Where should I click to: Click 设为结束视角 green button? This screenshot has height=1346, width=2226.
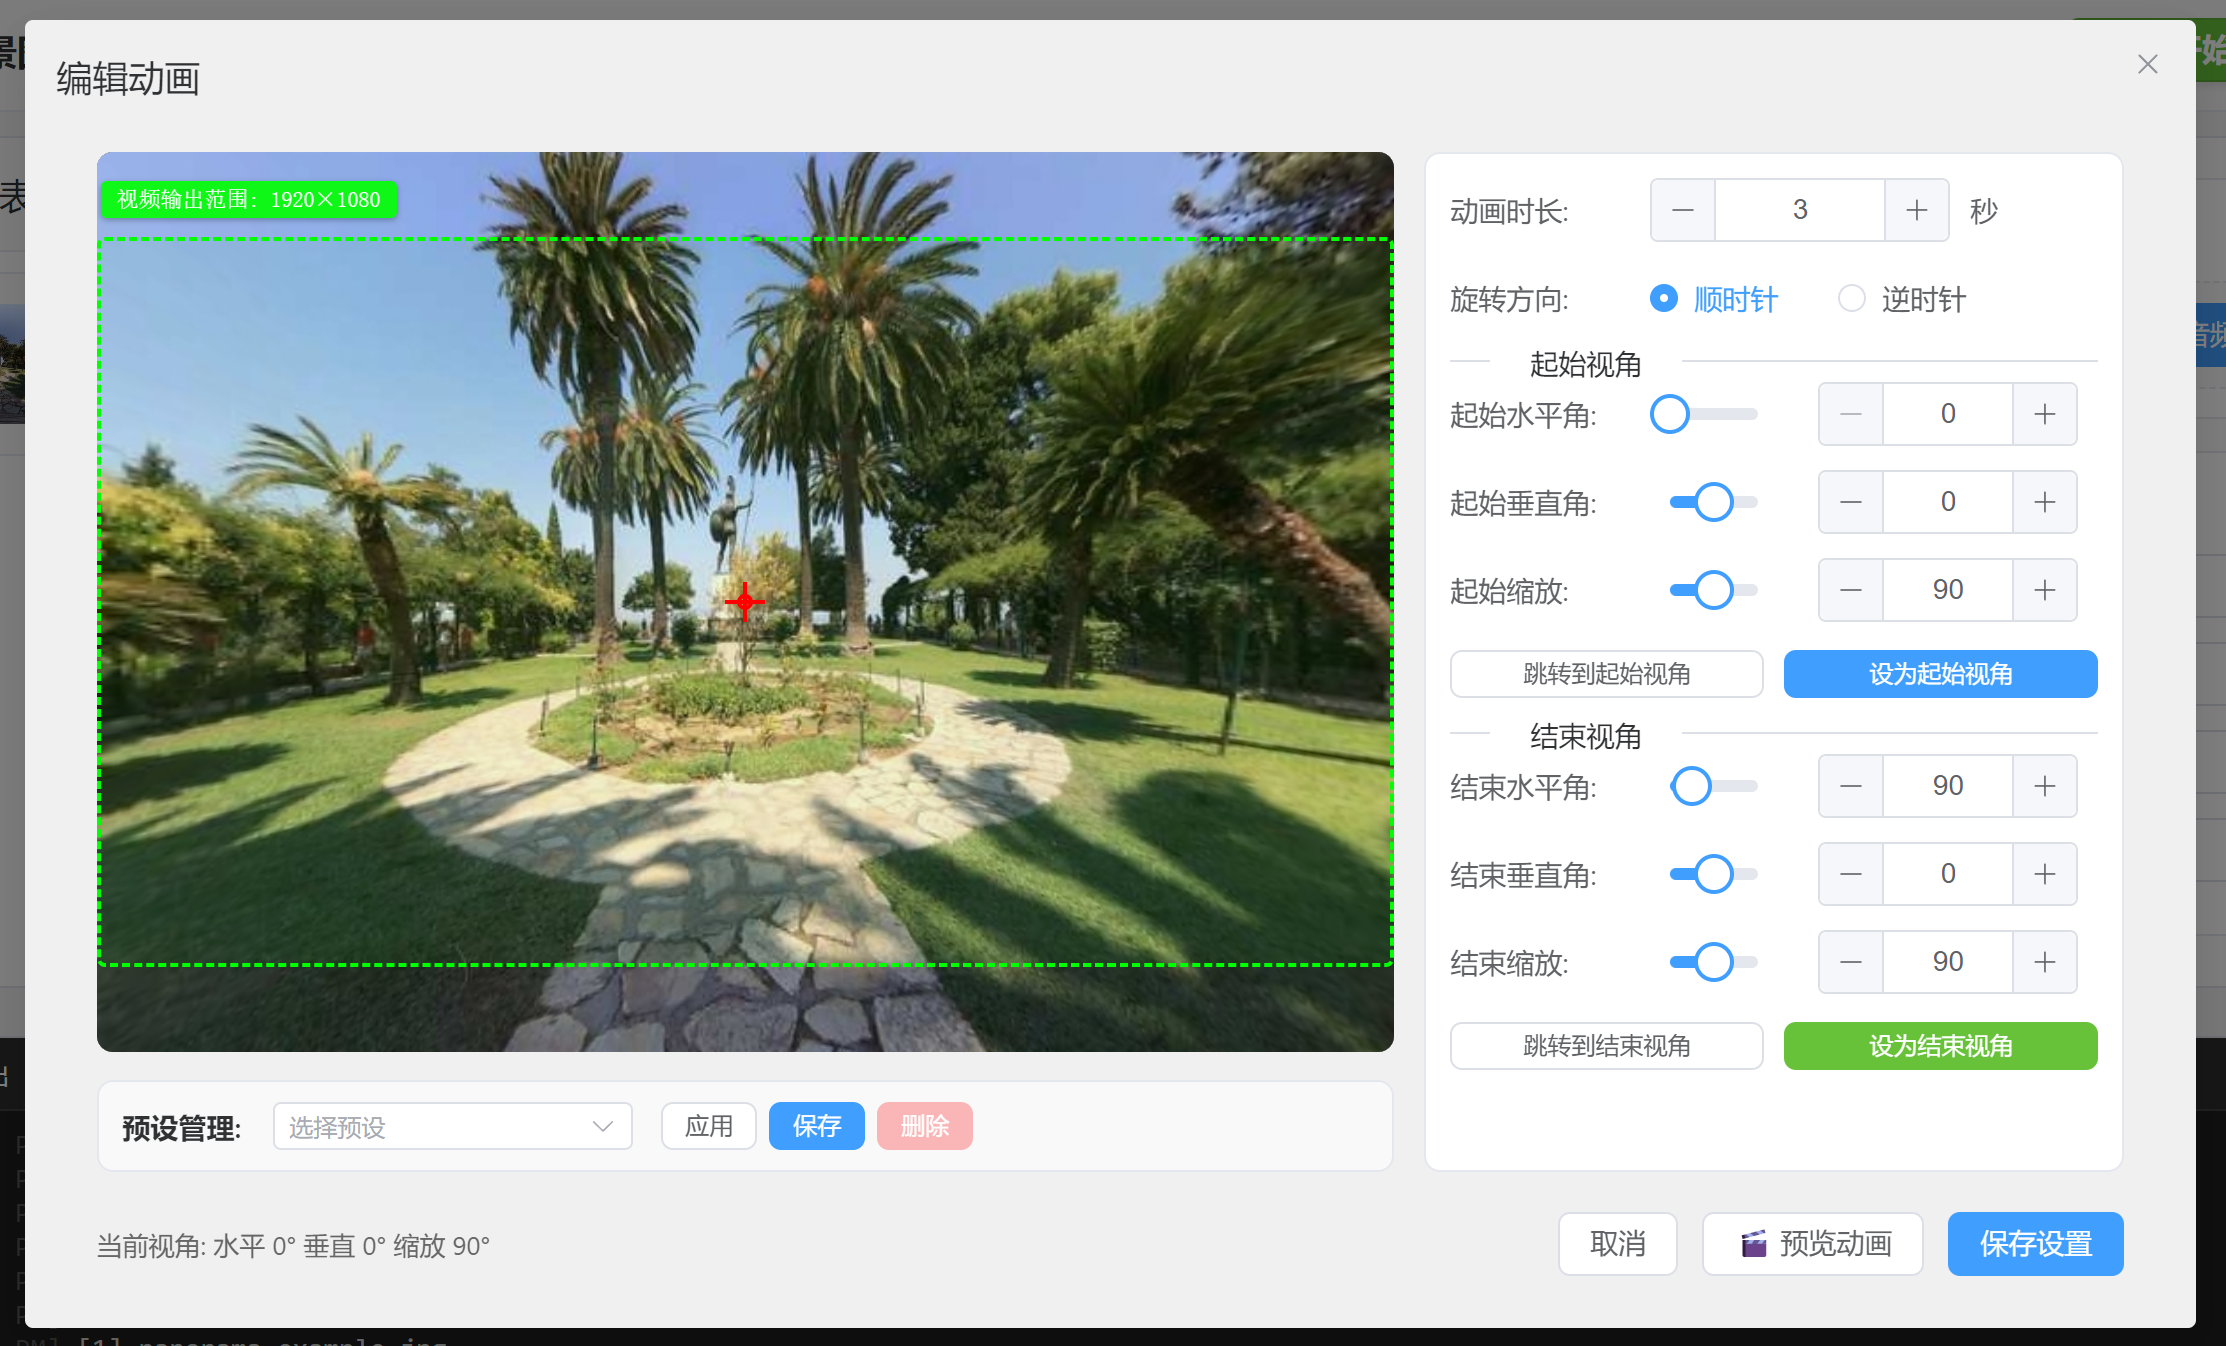click(x=1940, y=1046)
